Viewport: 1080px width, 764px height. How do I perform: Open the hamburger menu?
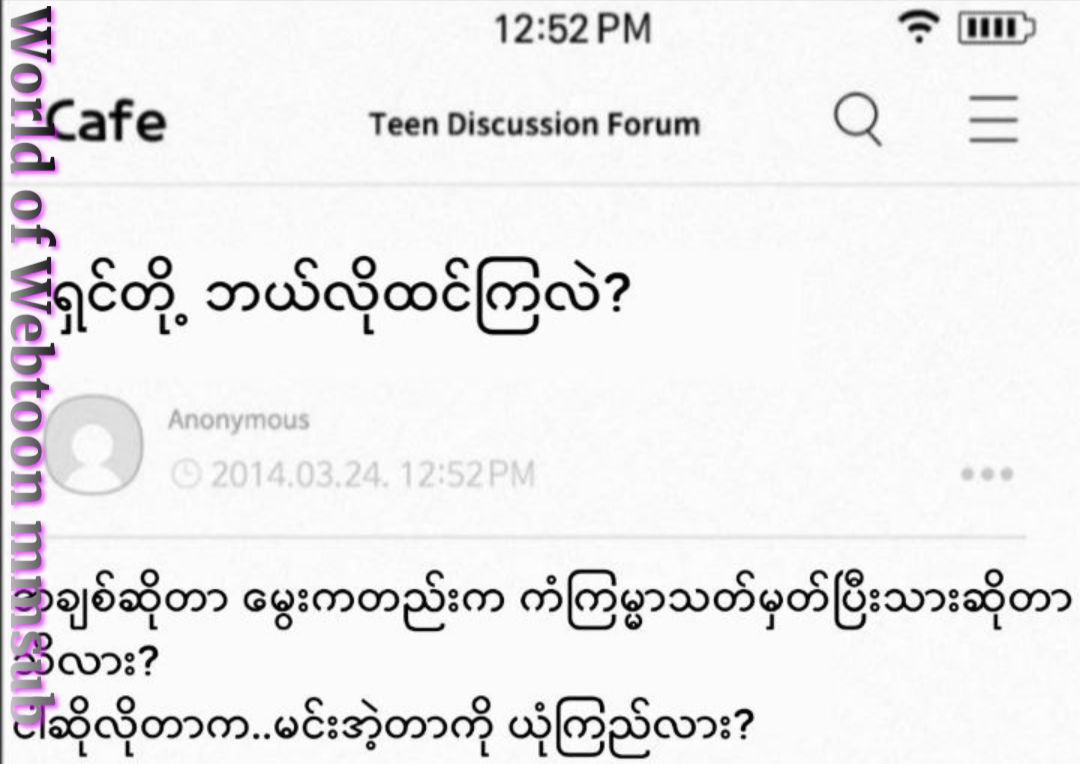point(993,121)
